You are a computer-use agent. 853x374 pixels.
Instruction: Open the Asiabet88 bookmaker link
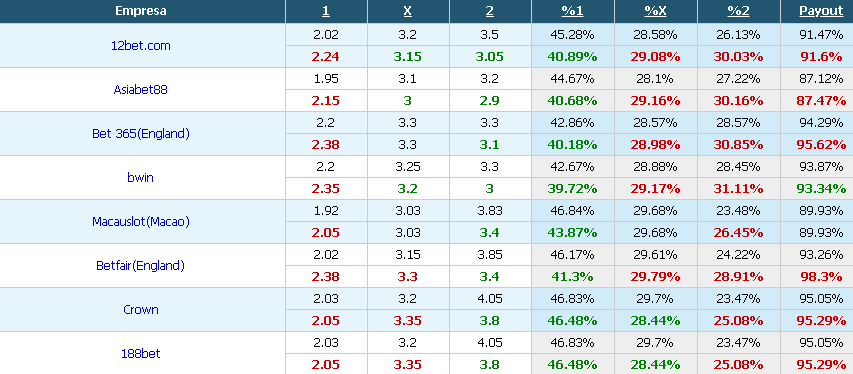pos(140,90)
